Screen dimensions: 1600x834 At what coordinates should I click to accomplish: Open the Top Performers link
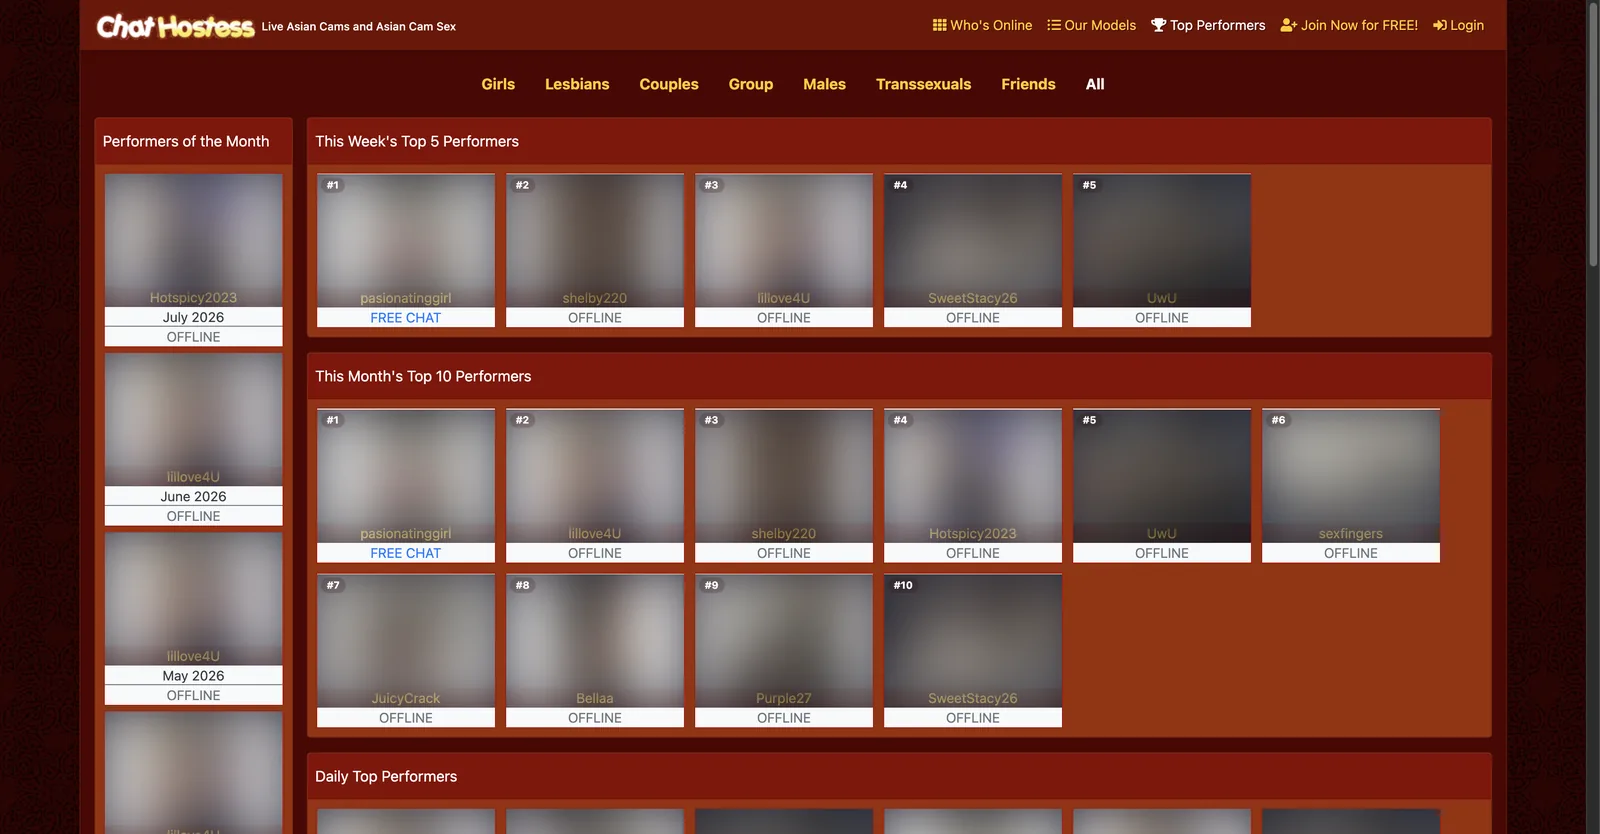tap(1208, 25)
